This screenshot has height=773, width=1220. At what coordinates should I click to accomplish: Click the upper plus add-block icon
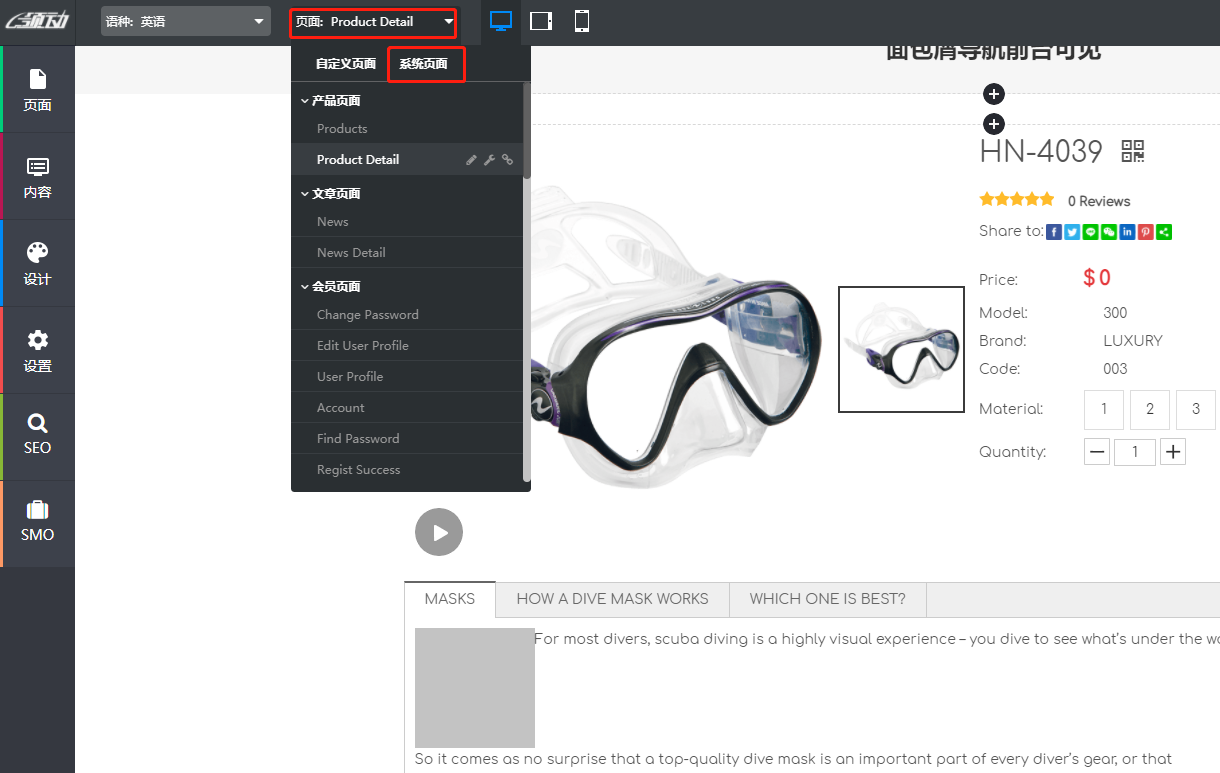993,94
